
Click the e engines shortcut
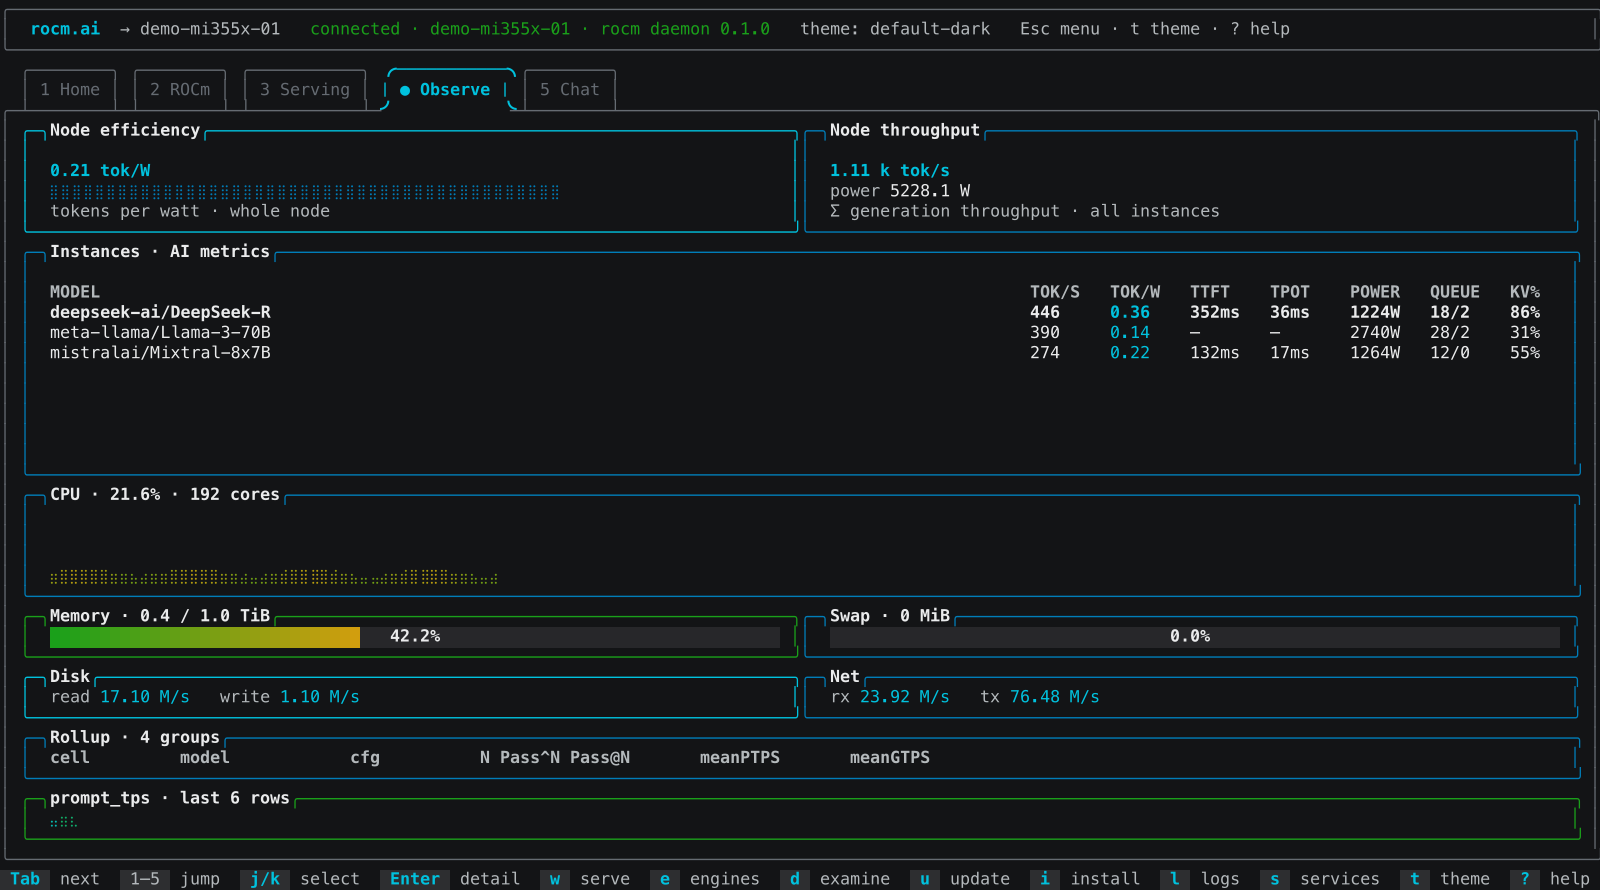pos(705,879)
